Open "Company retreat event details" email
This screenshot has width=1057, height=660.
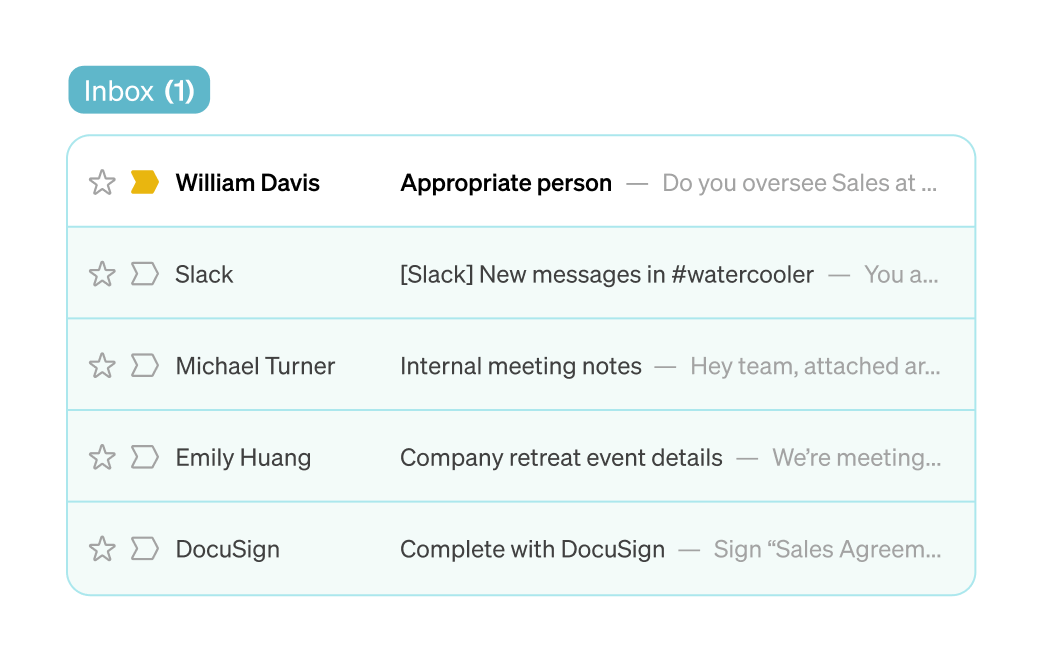[x=561, y=458]
